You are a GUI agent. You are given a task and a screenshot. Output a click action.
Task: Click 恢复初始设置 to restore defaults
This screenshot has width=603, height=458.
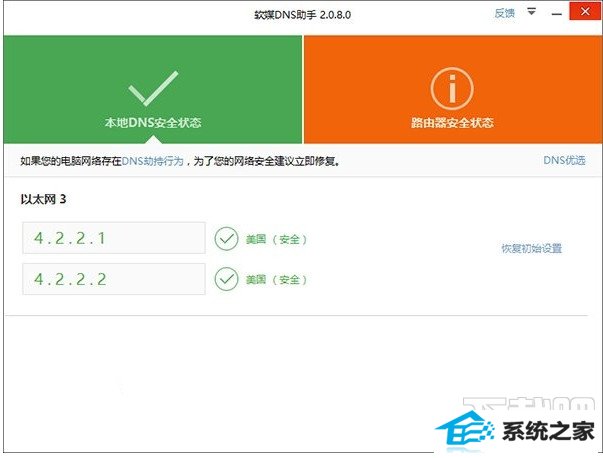[531, 248]
